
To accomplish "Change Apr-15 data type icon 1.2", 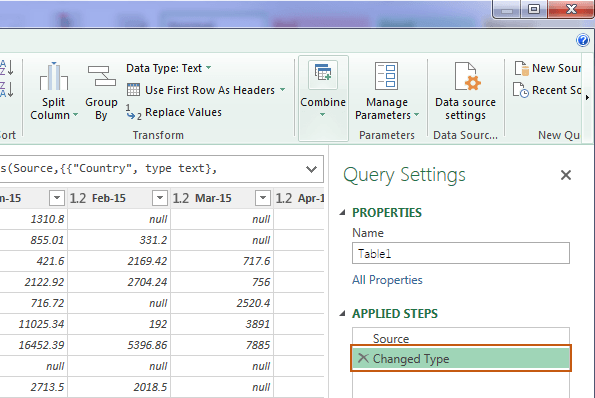I will 283,198.
